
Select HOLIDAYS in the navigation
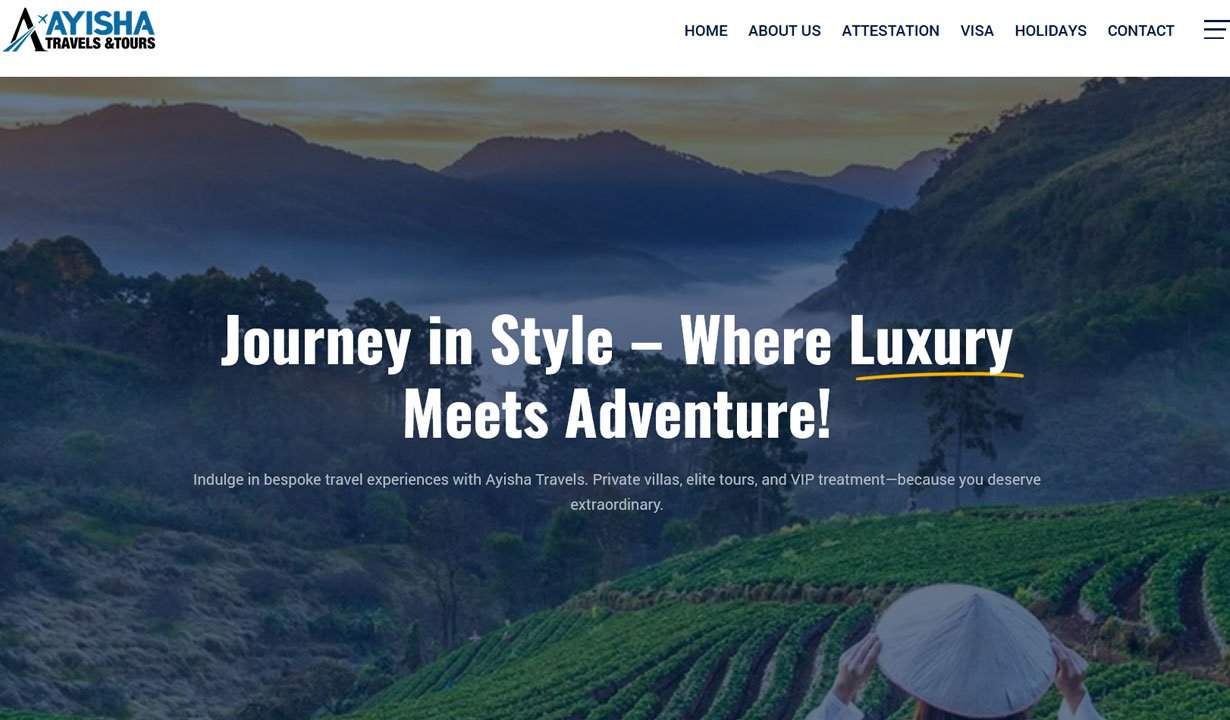[x=1050, y=31]
